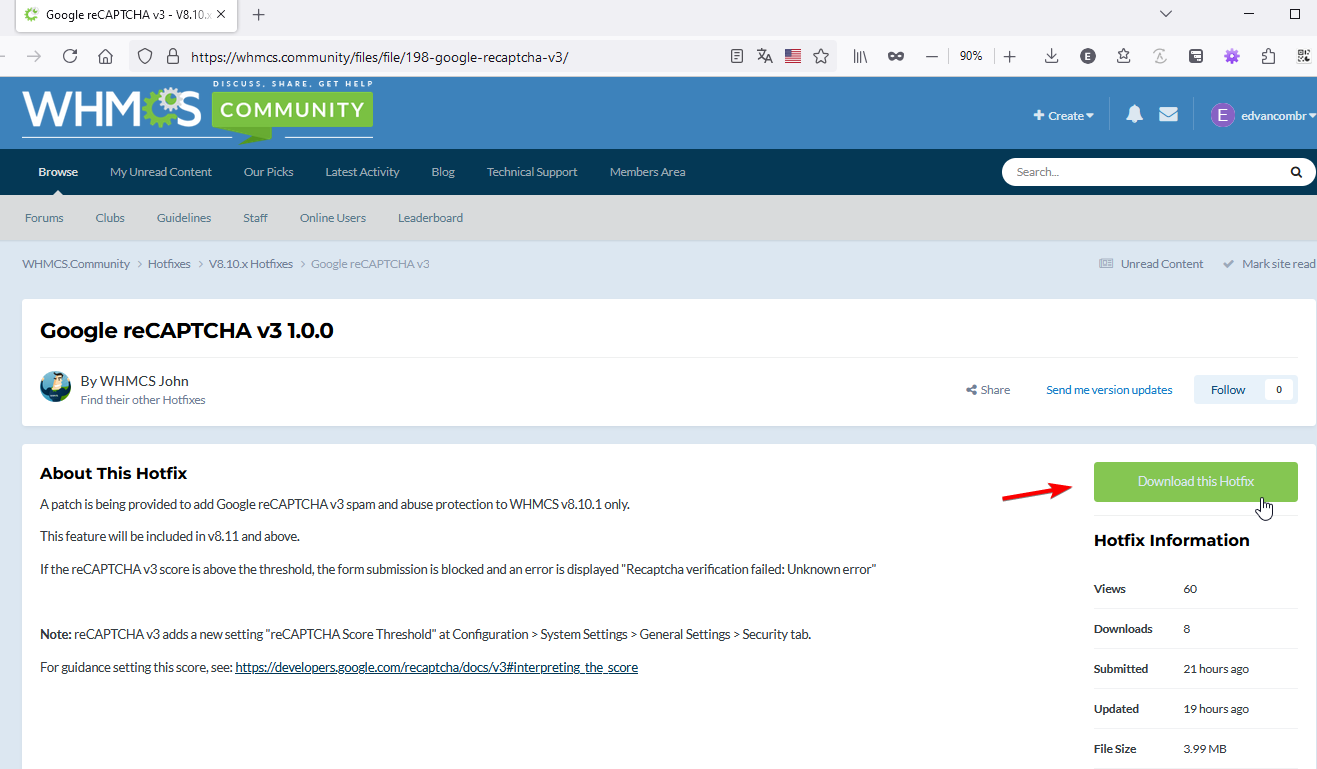View site security padlock info
The width and height of the screenshot is (1317, 769).
[172, 57]
